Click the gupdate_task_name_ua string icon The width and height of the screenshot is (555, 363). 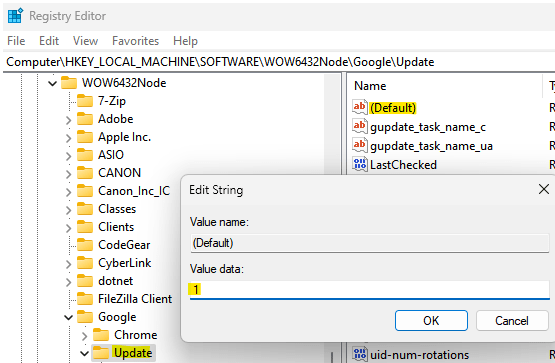pyautogui.click(x=360, y=145)
